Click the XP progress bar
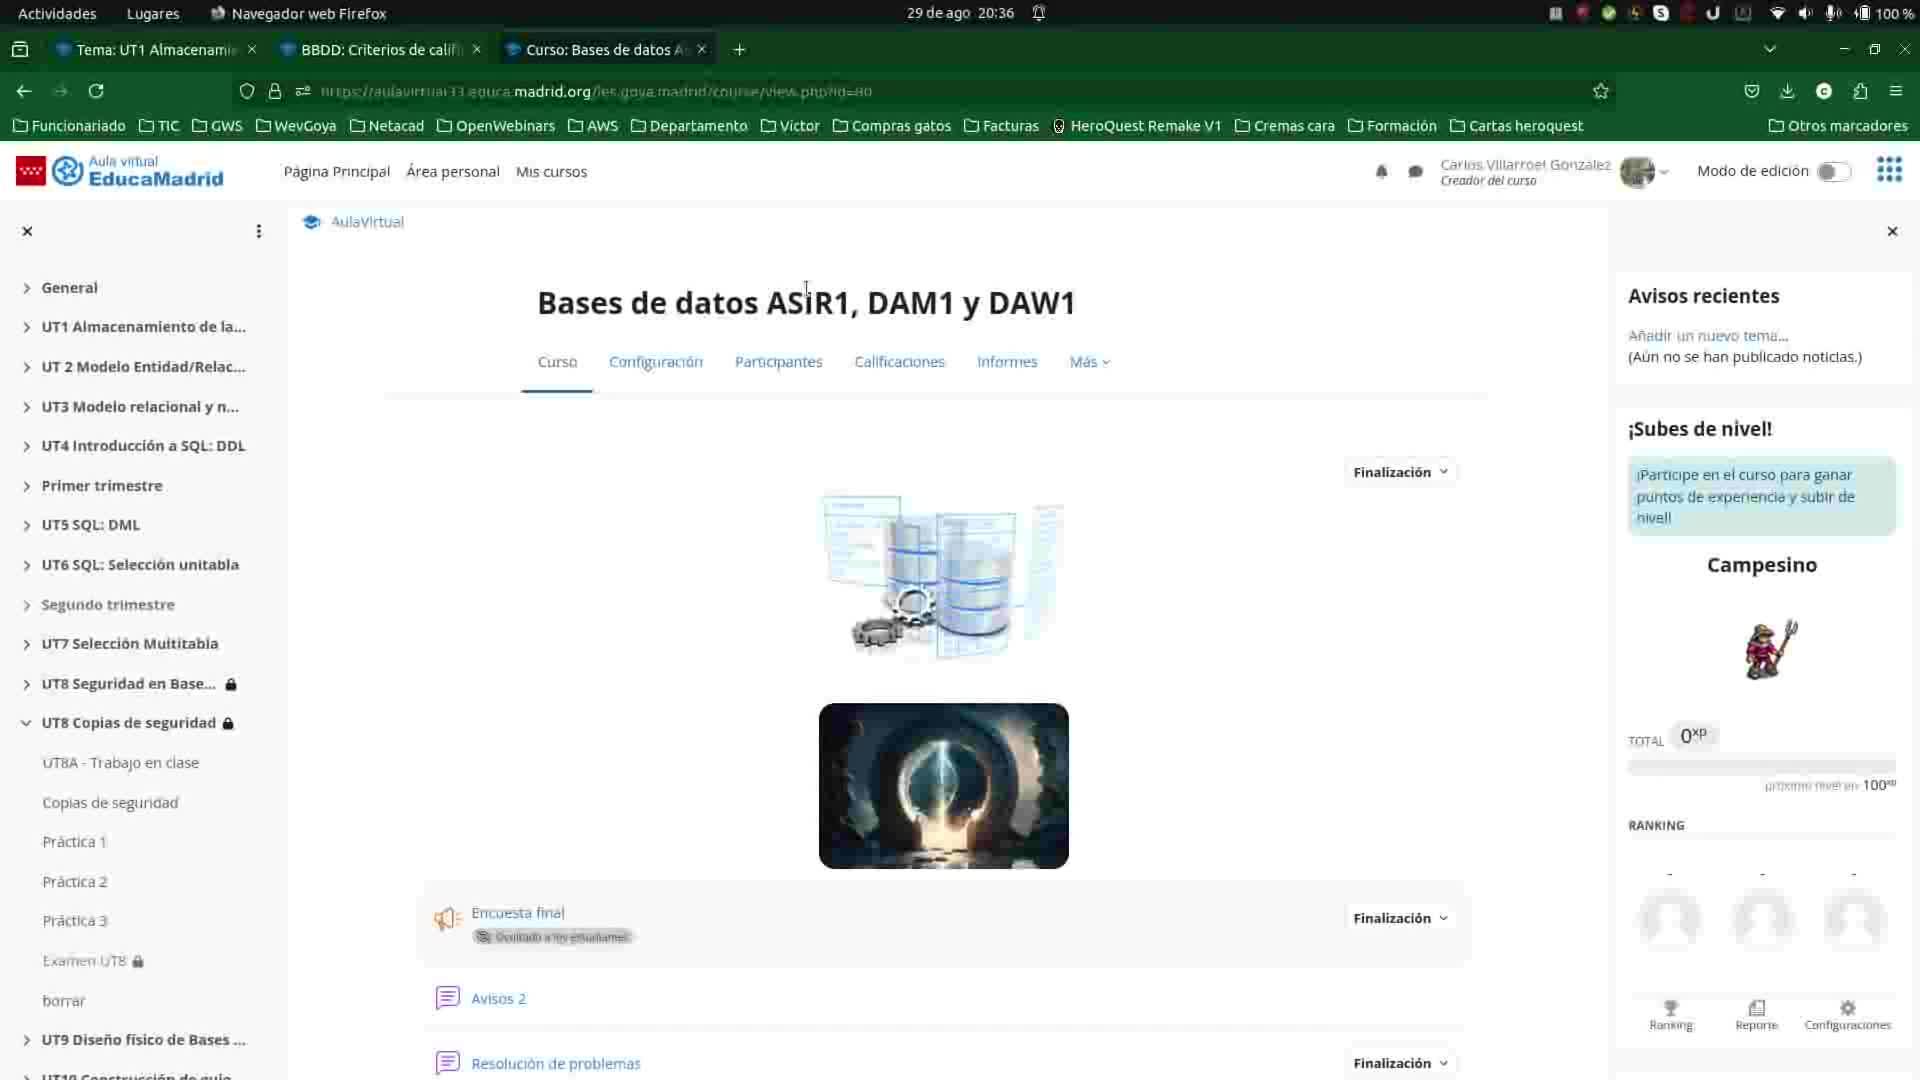 pos(1760,767)
